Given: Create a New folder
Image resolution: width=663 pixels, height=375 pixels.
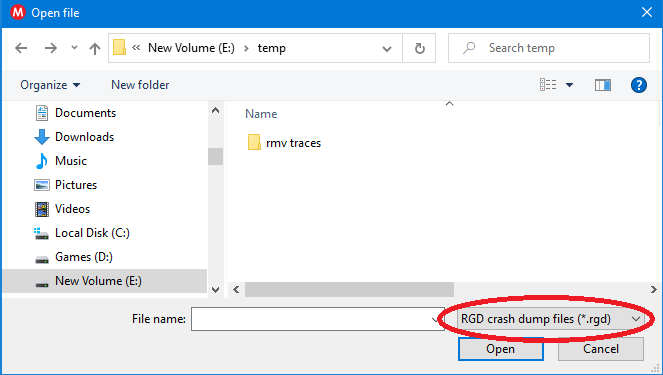Looking at the screenshot, I should click(140, 85).
